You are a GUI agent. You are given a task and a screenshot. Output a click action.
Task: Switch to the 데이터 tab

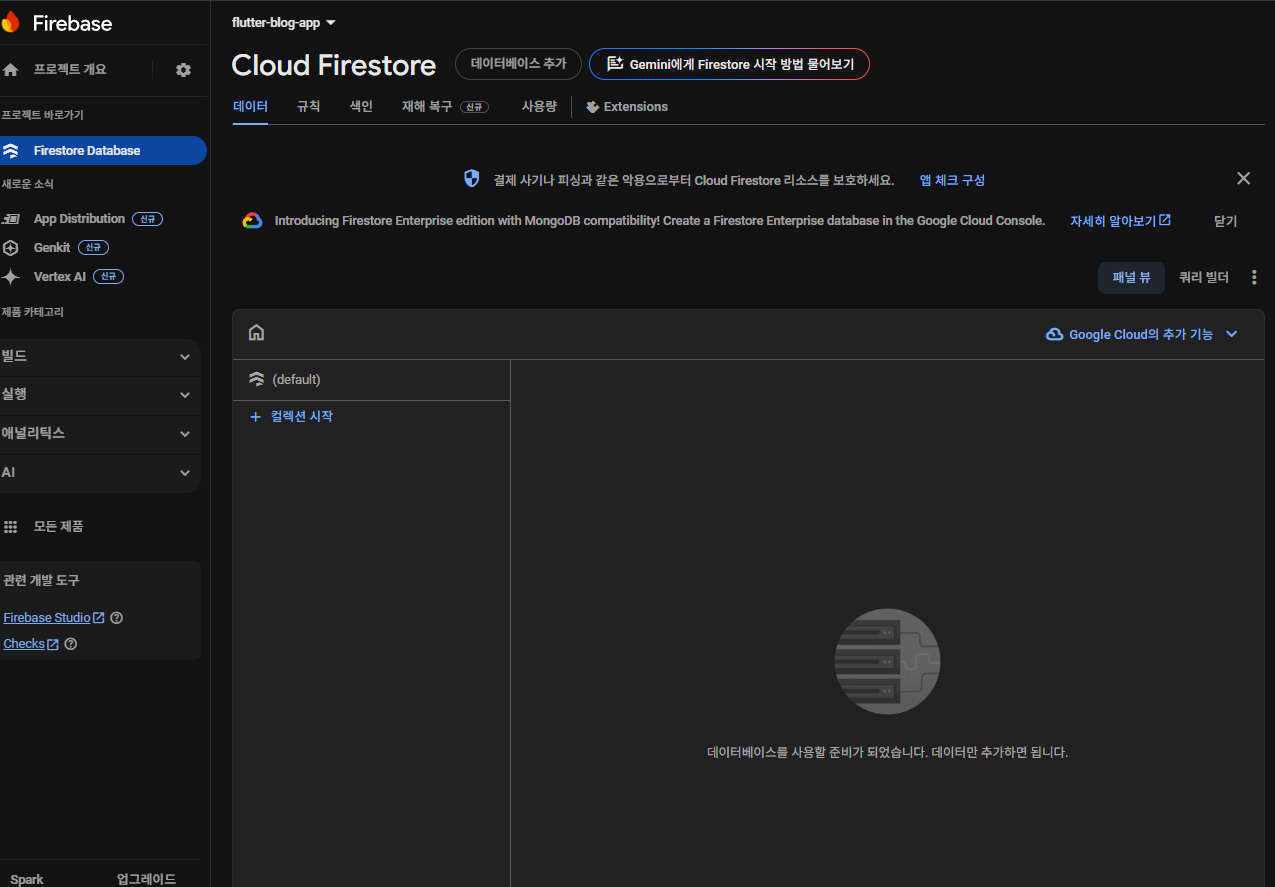point(250,107)
